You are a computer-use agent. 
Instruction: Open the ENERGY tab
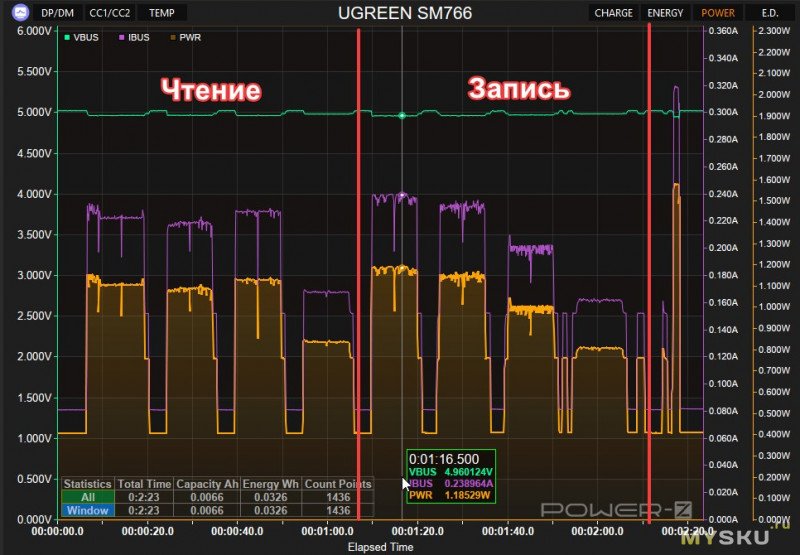click(x=665, y=13)
